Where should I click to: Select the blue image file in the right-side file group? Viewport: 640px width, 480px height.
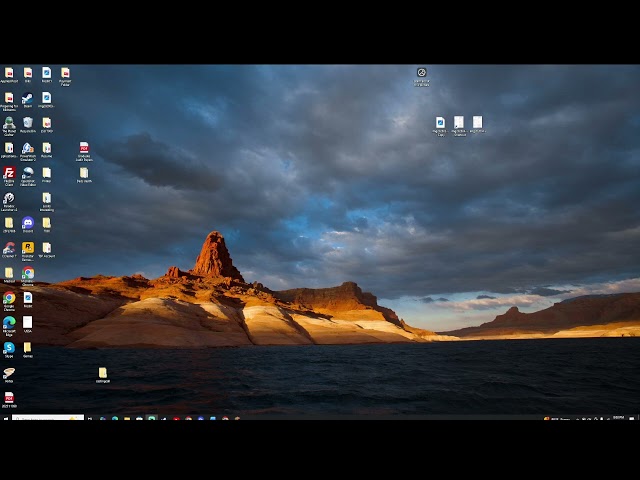click(440, 125)
